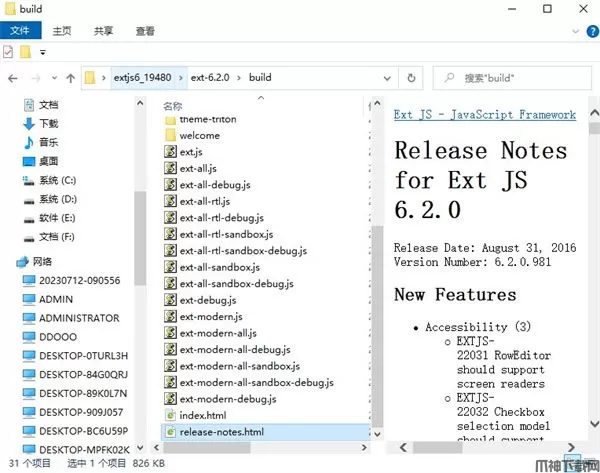
Task: Select the index.html file icon
Action: (x=170, y=415)
